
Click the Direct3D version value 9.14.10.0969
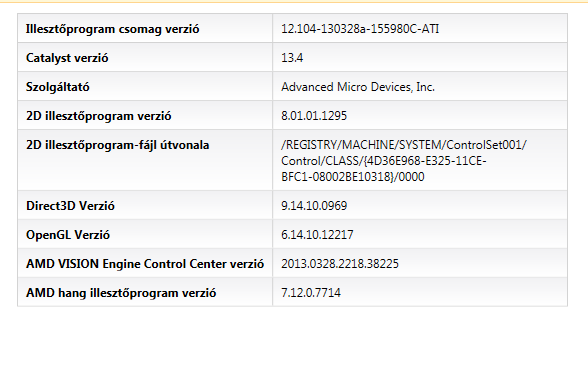(314, 206)
